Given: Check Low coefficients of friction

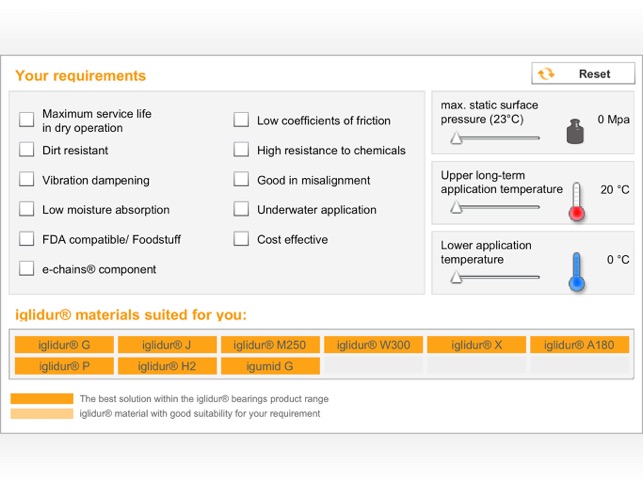Looking at the screenshot, I should (241, 120).
